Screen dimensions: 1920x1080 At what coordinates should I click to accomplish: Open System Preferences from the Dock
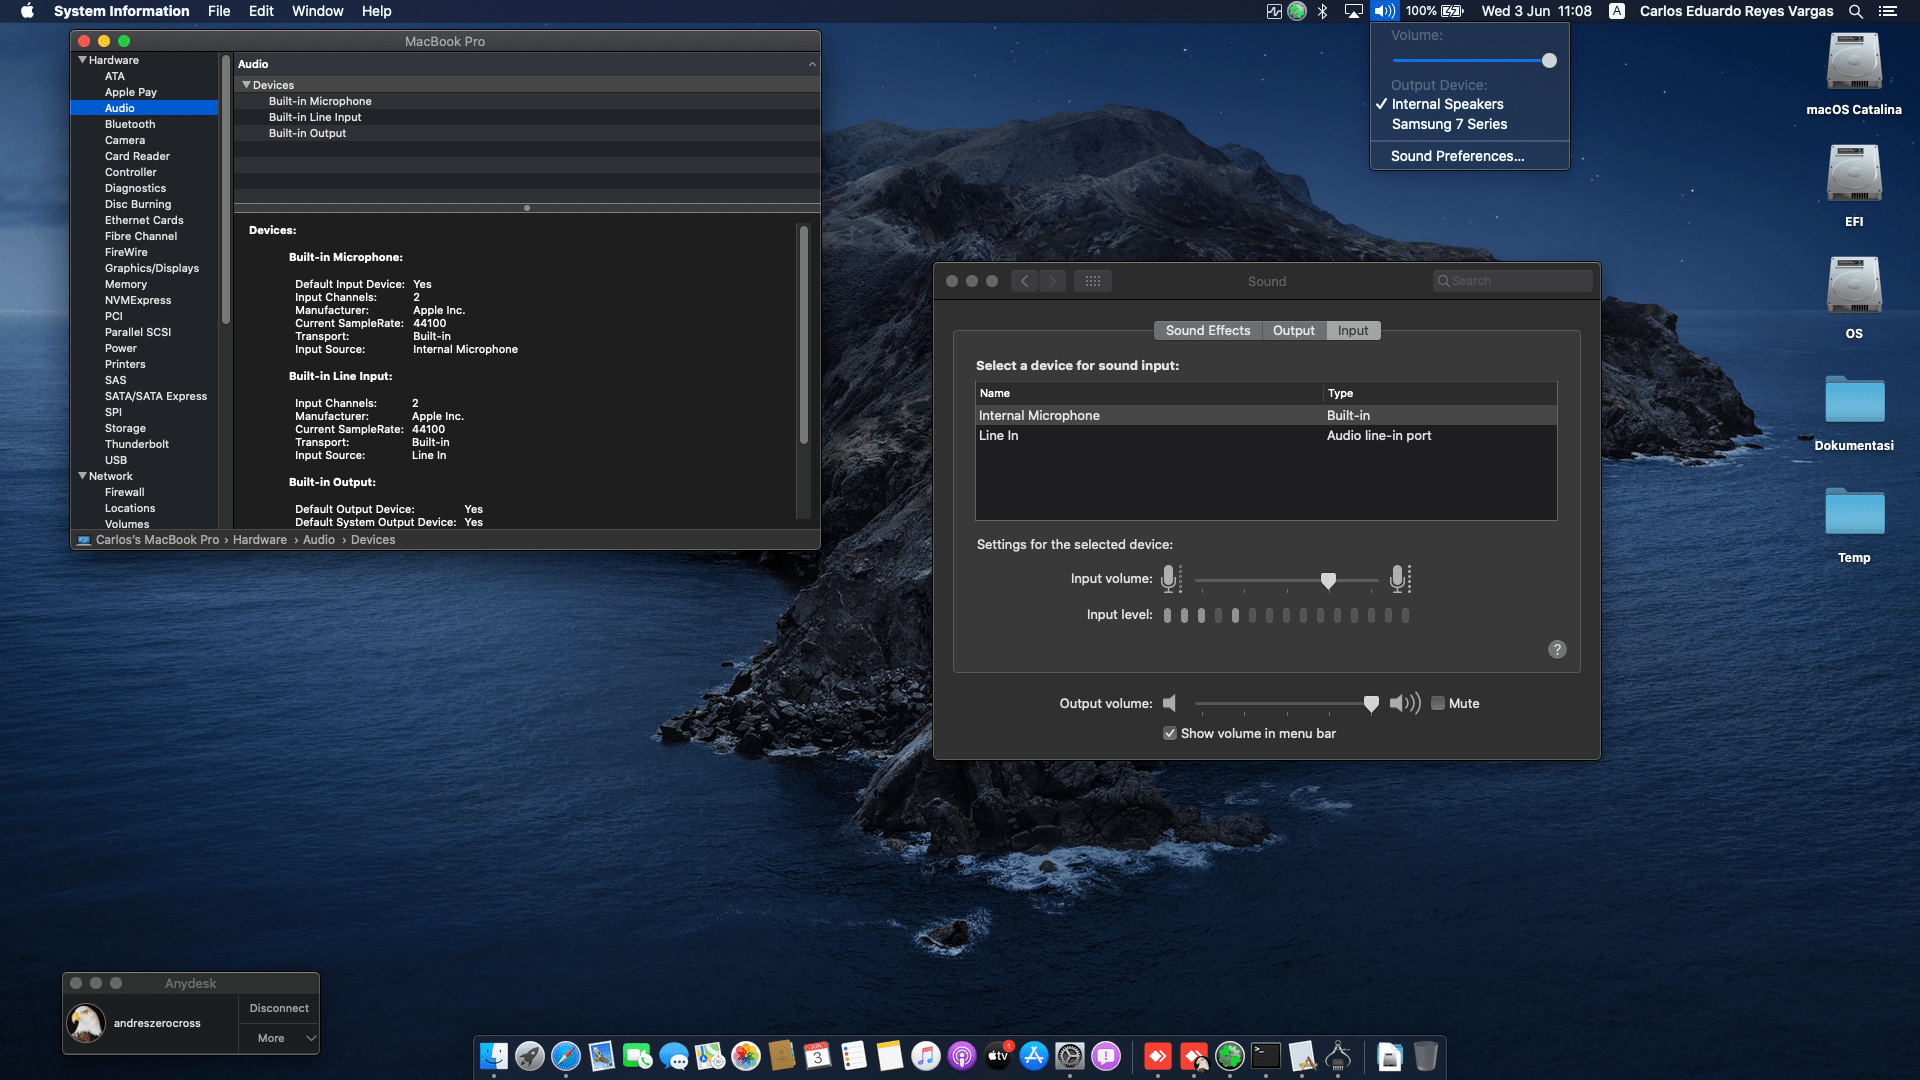[1069, 1056]
